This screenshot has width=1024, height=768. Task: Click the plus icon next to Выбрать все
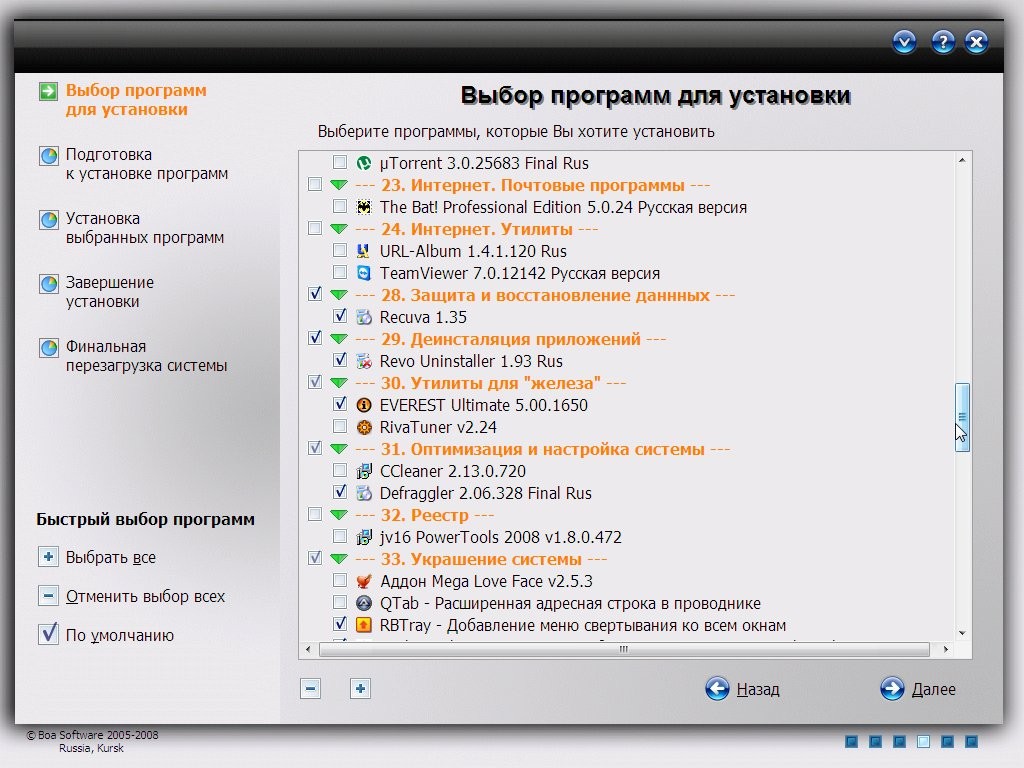[x=48, y=557]
